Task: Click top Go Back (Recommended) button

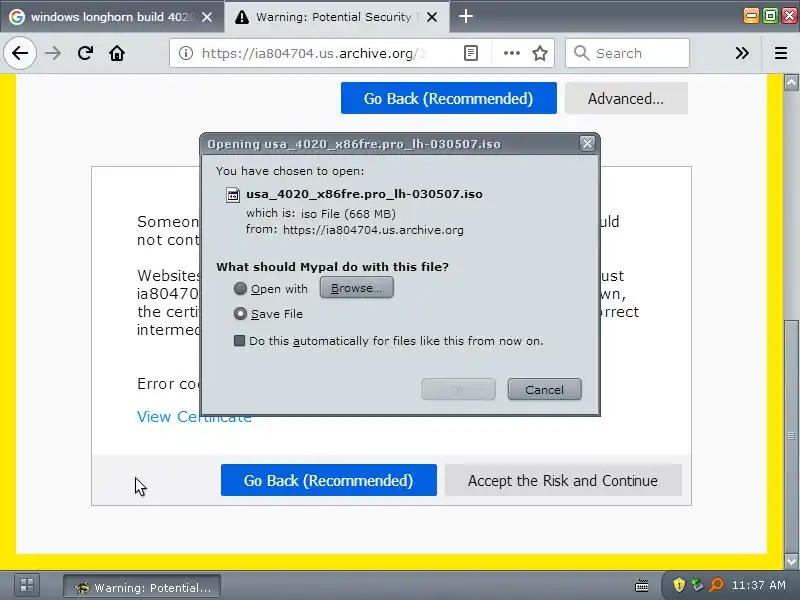Action: 448,98
